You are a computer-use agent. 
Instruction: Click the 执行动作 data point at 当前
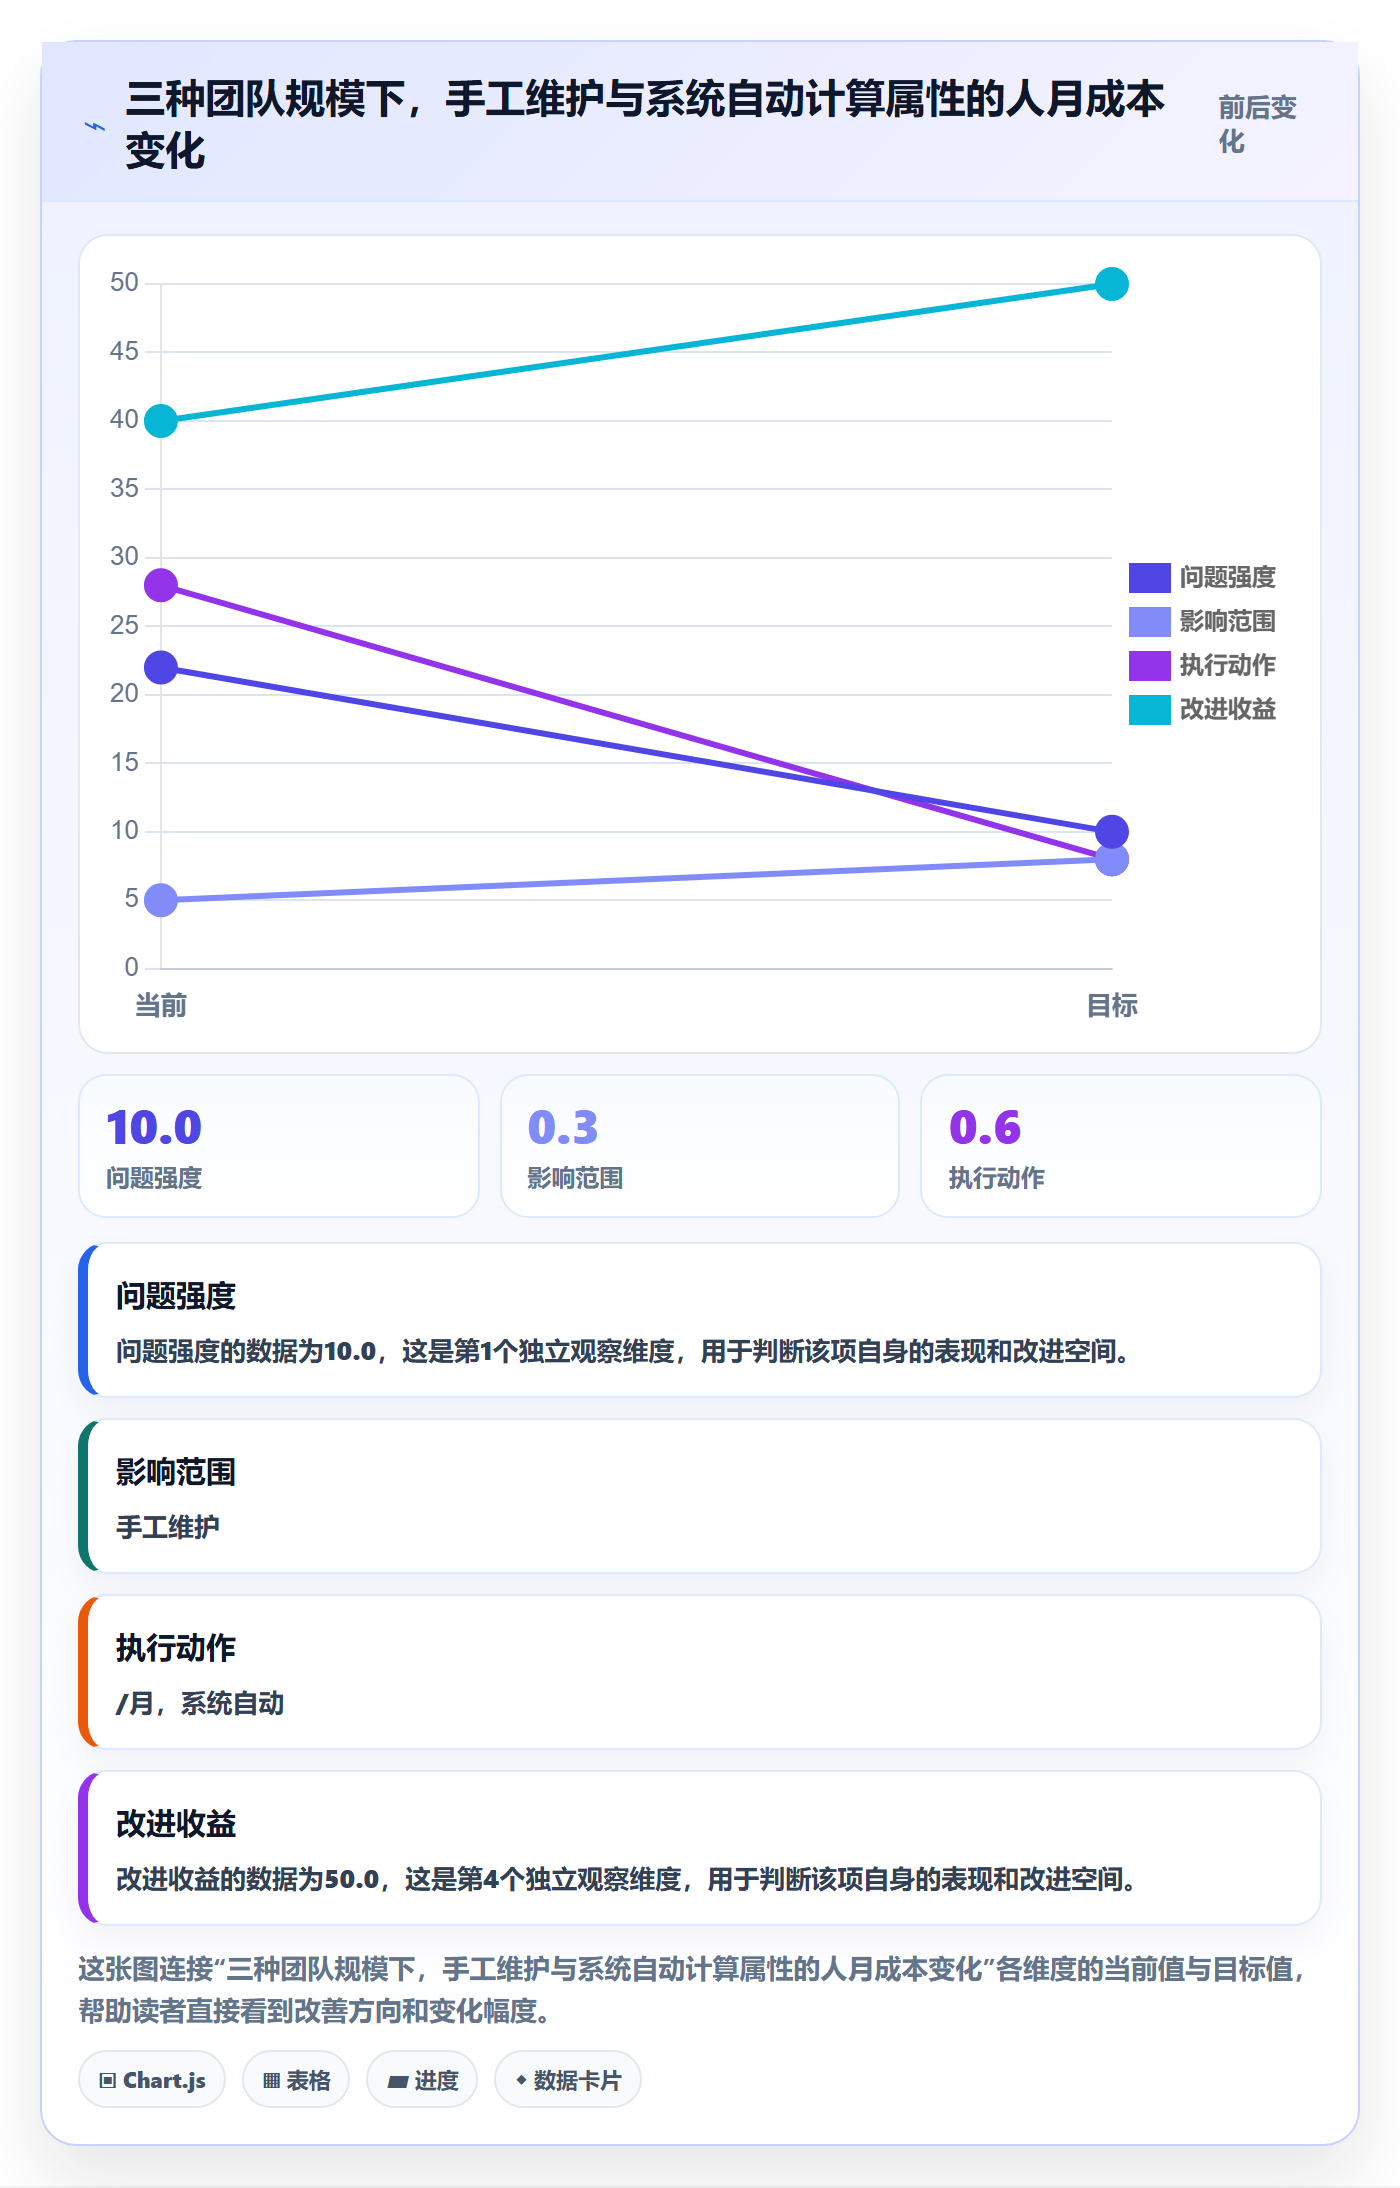click(x=161, y=585)
